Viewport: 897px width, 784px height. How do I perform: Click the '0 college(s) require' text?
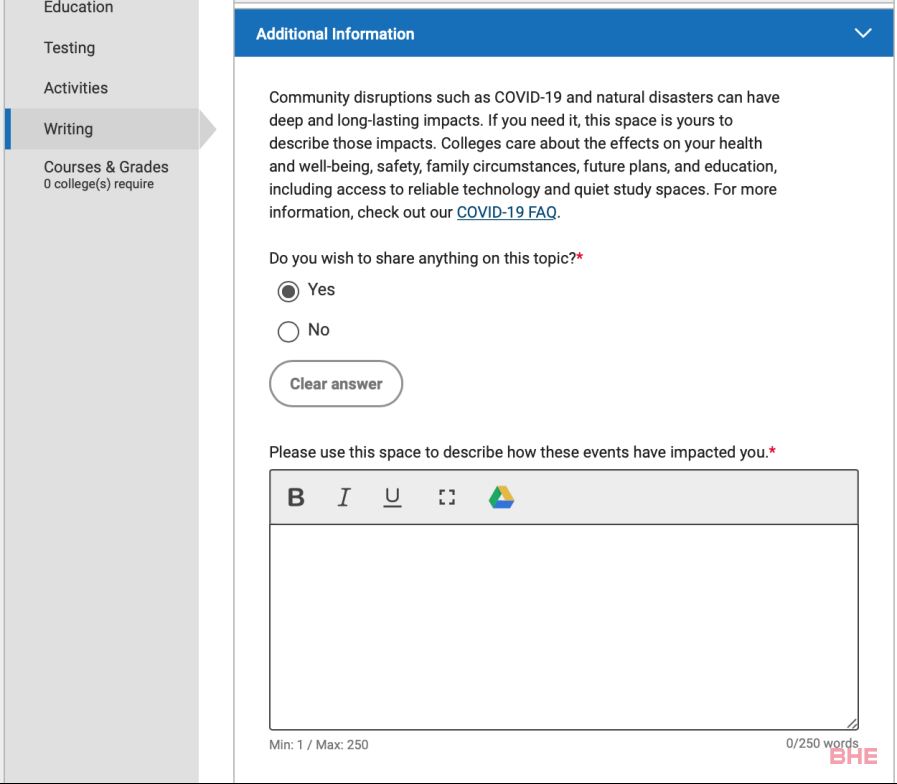coord(98,184)
